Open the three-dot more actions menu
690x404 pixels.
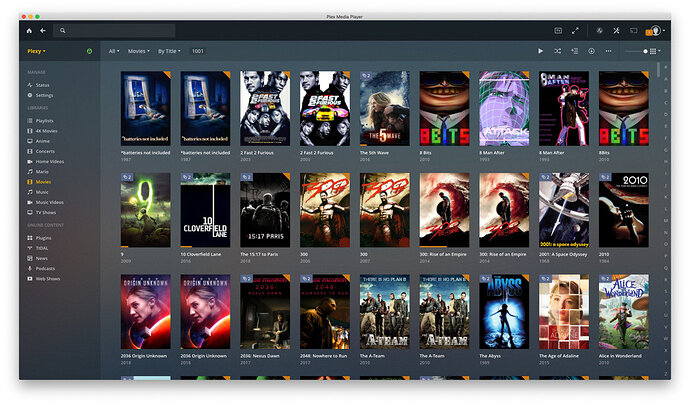608,51
